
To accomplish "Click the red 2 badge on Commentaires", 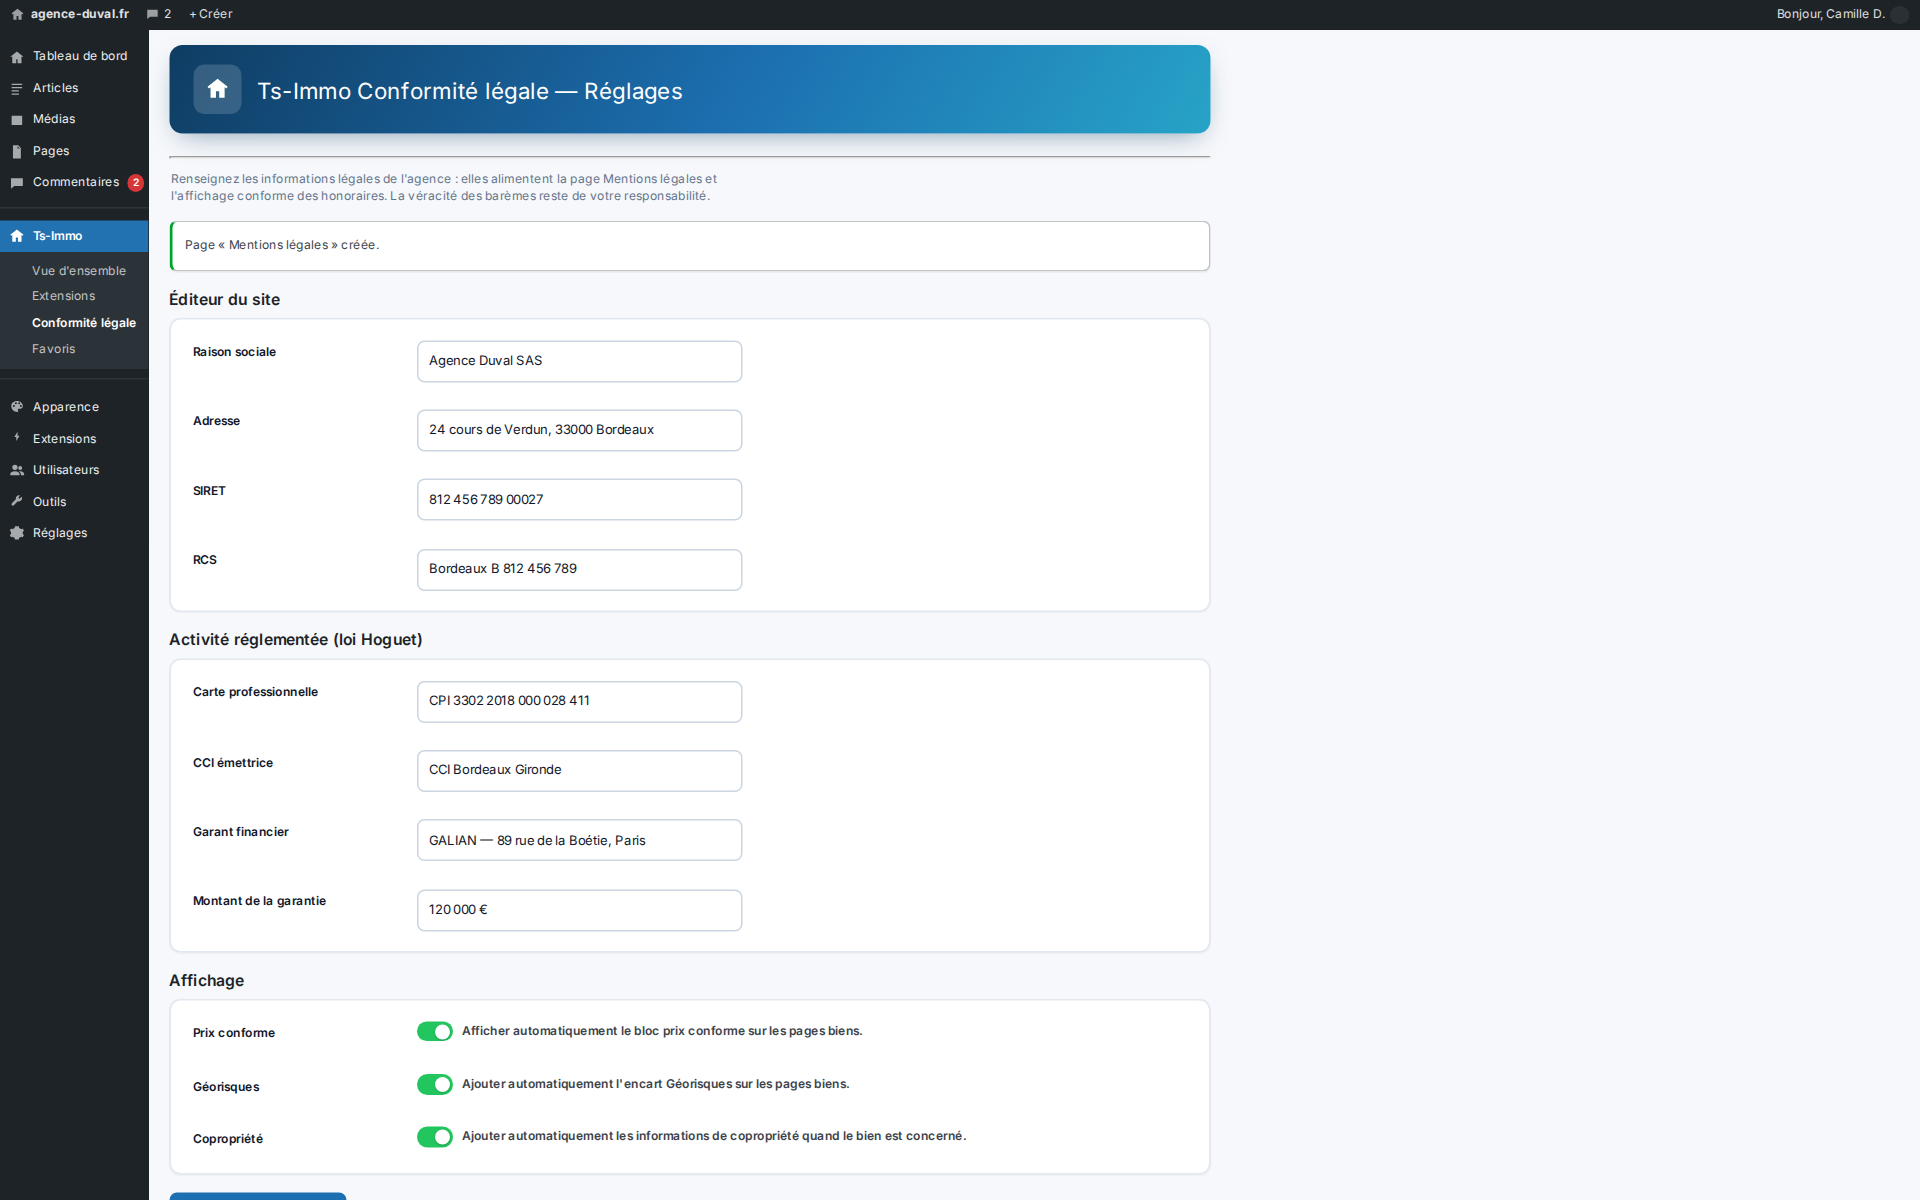I will coord(136,183).
